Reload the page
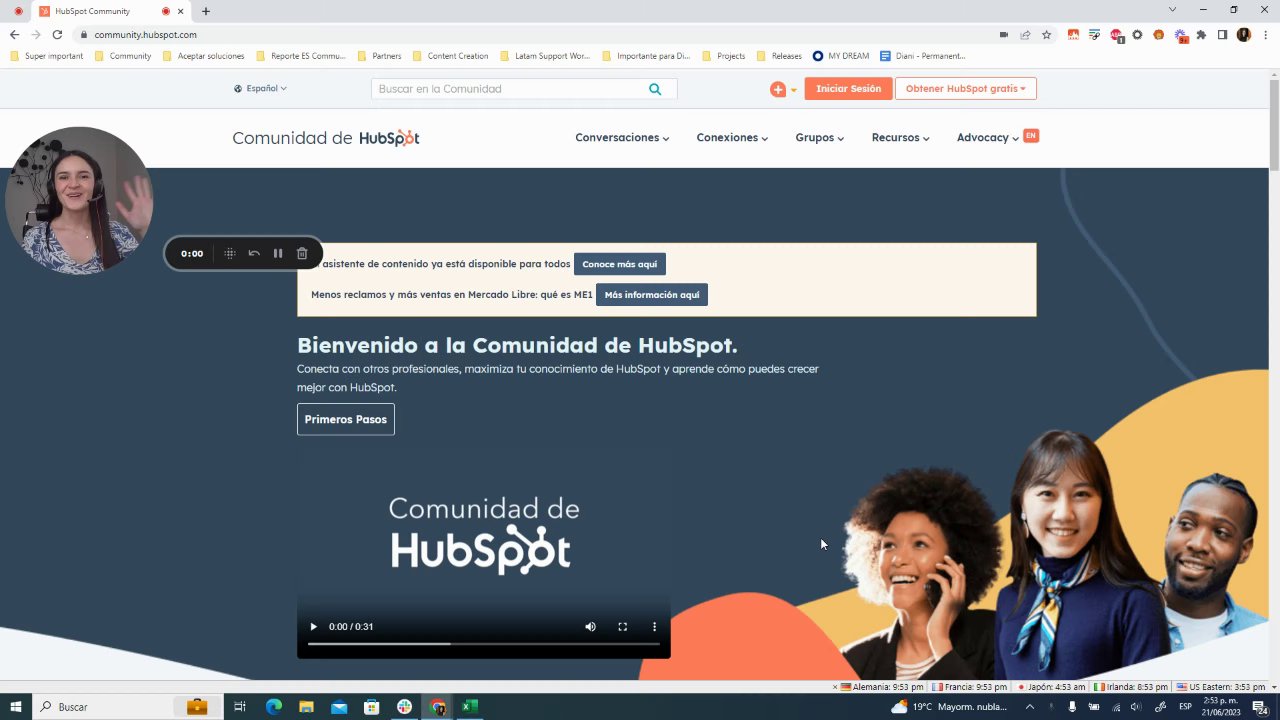The image size is (1280, 720). click(x=57, y=34)
